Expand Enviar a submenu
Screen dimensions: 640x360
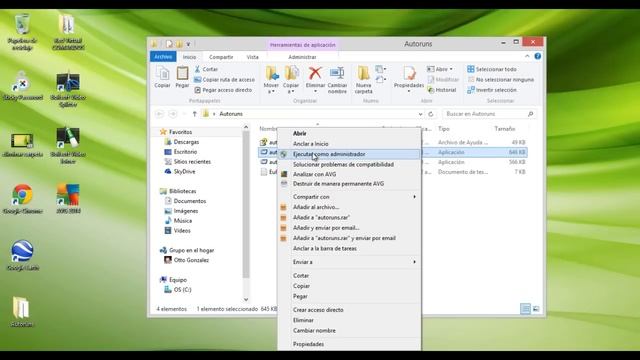coord(349,262)
